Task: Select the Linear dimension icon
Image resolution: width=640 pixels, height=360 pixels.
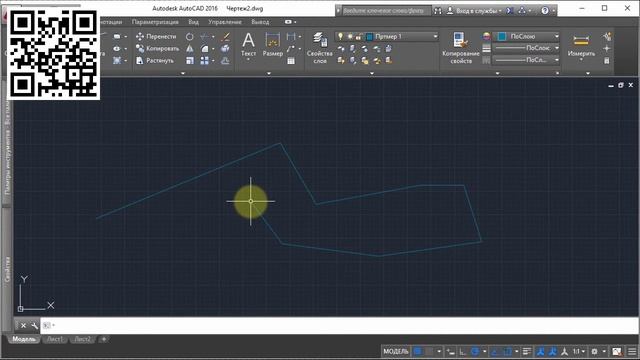Action: 291,37
